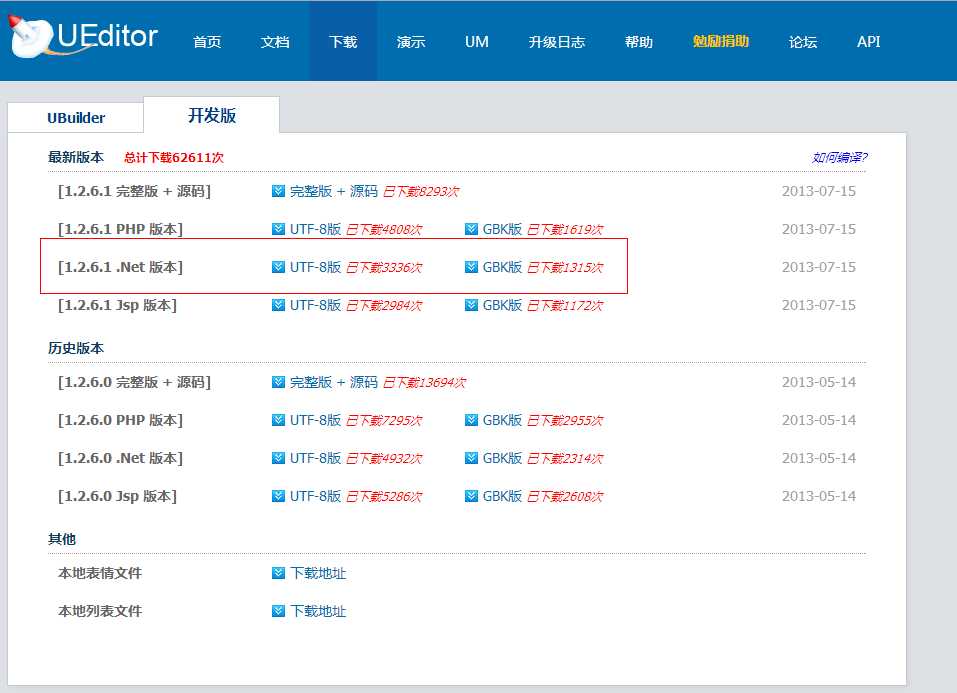
Task: Switch to the 开发版 tab
Action: tap(212, 115)
